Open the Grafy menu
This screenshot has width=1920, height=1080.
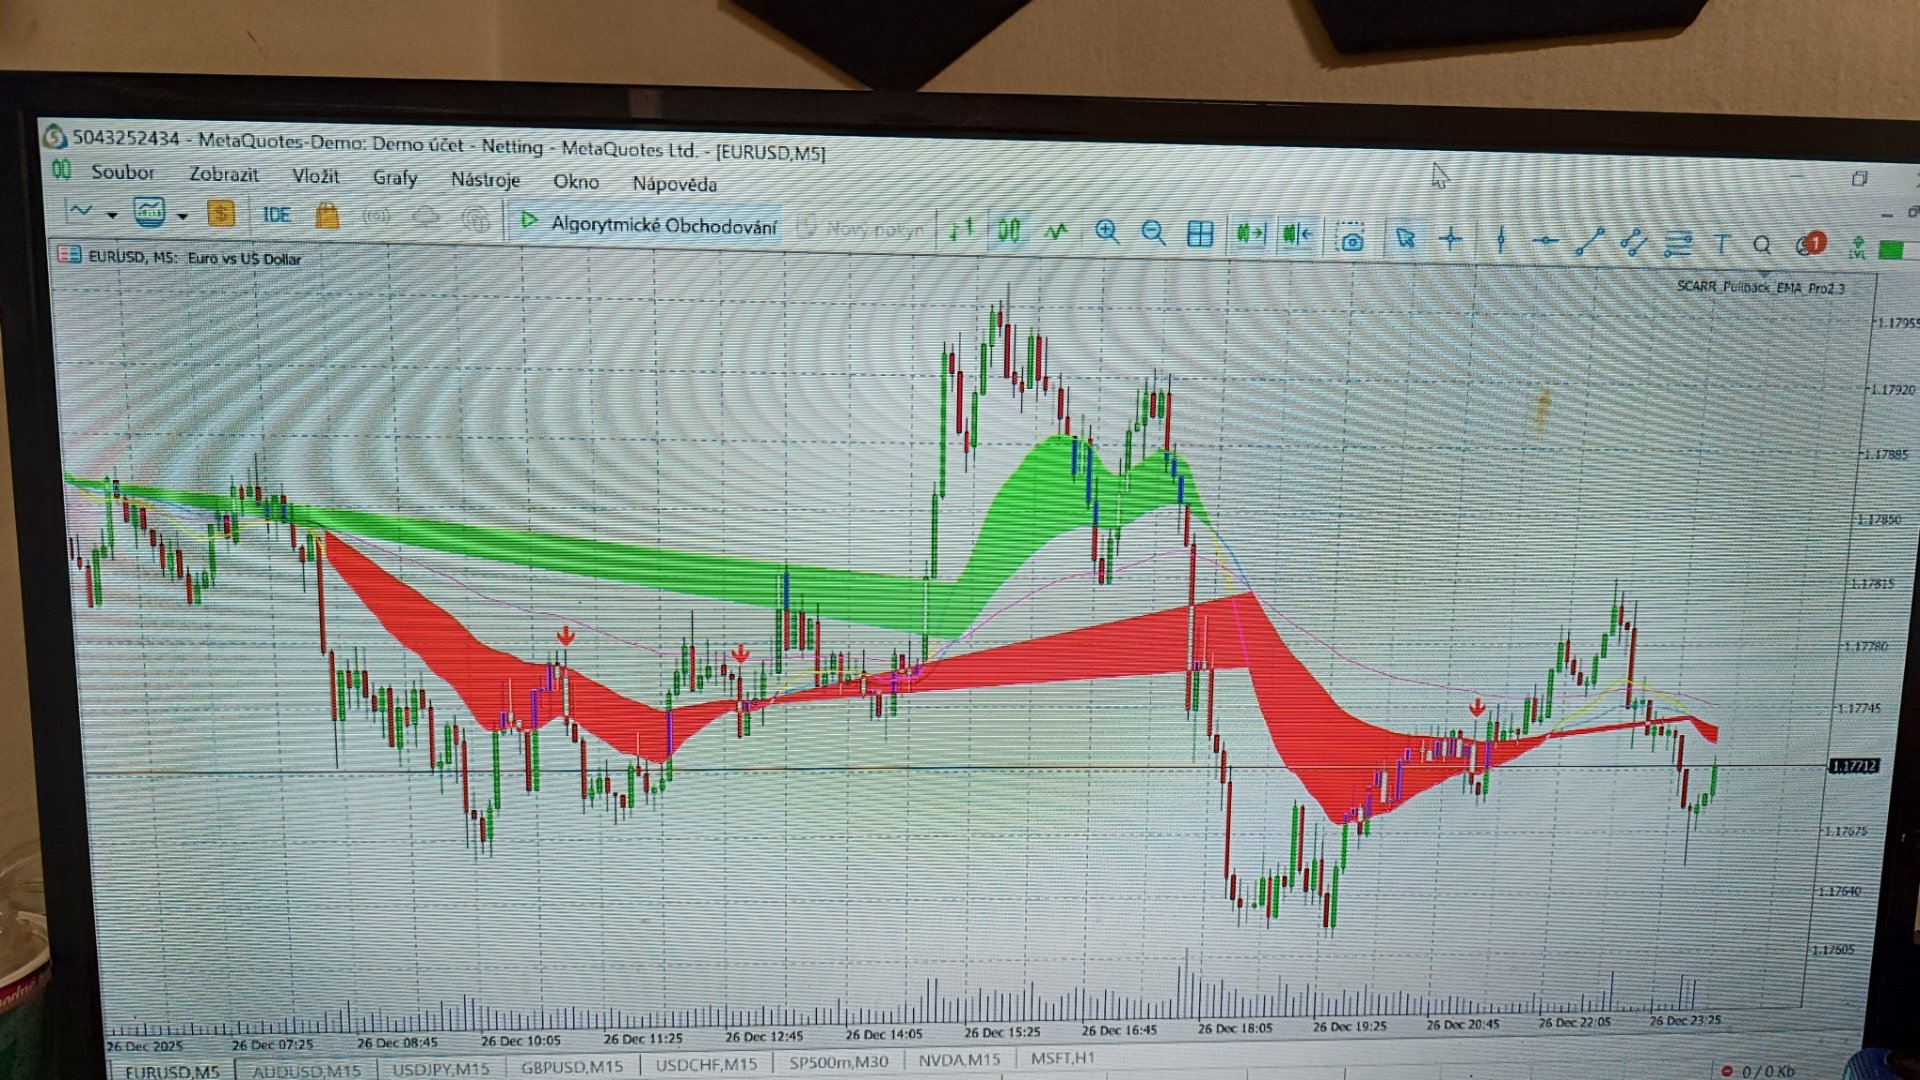[x=394, y=178]
